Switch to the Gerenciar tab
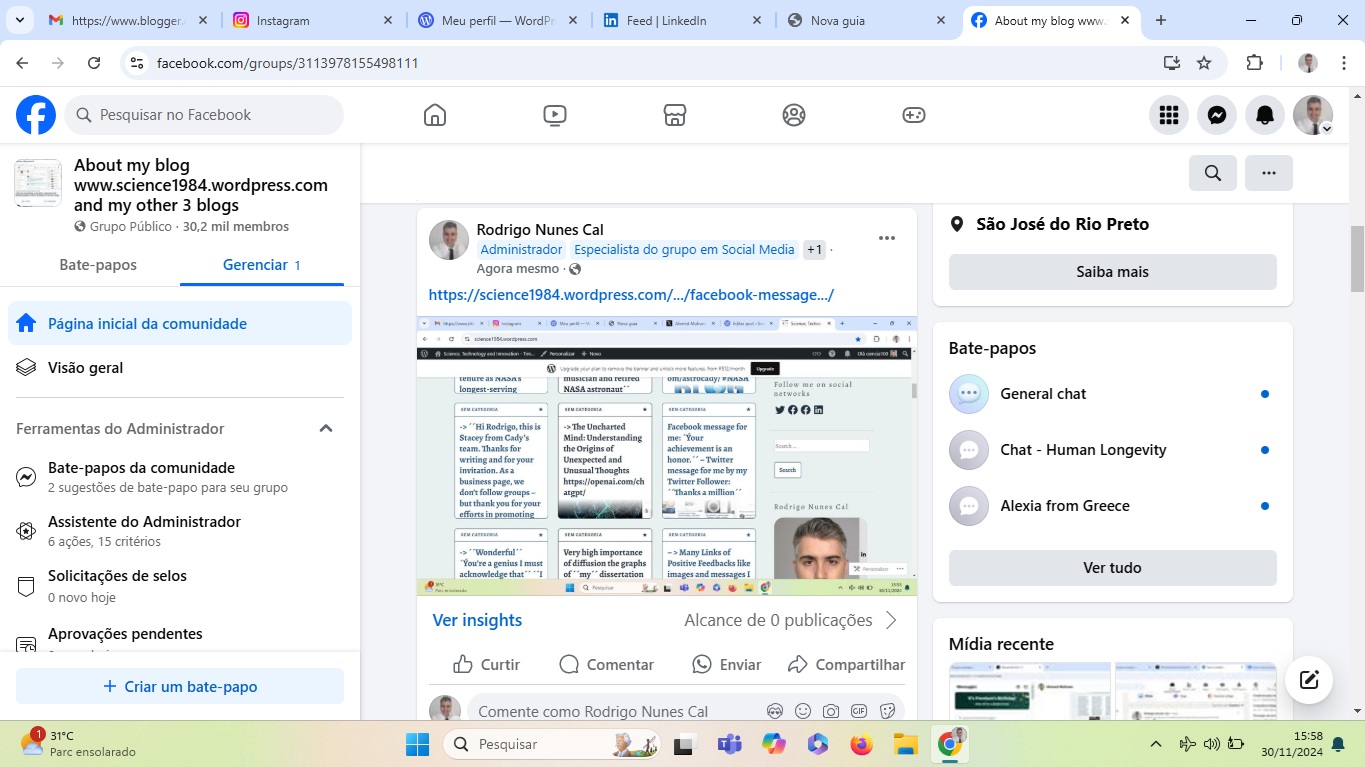 [x=262, y=265]
